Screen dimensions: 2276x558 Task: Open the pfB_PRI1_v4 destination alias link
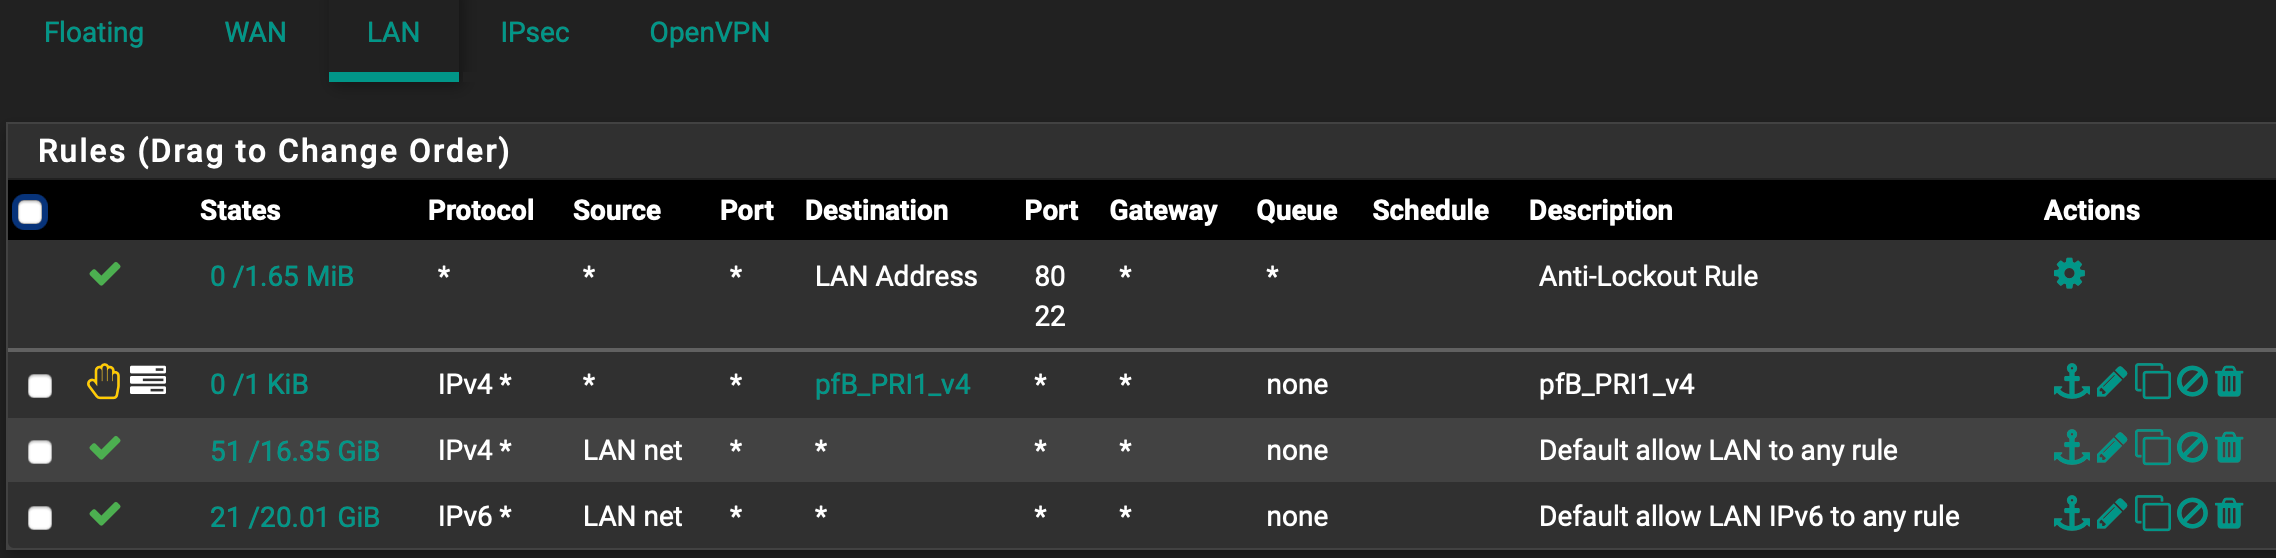(x=892, y=384)
